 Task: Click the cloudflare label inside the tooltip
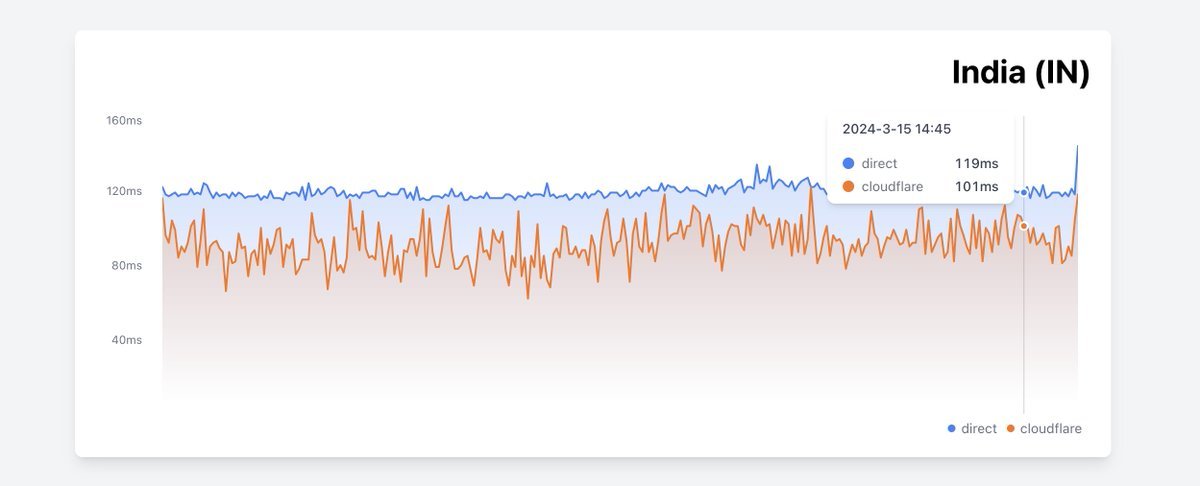892,187
